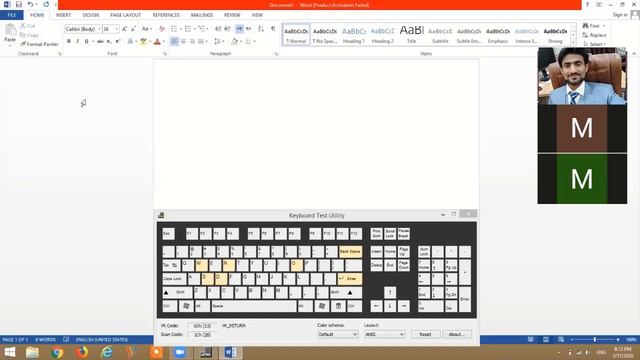Apply text highlight color
Image resolution: width=640 pixels, height=360 pixels.
click(x=143, y=41)
